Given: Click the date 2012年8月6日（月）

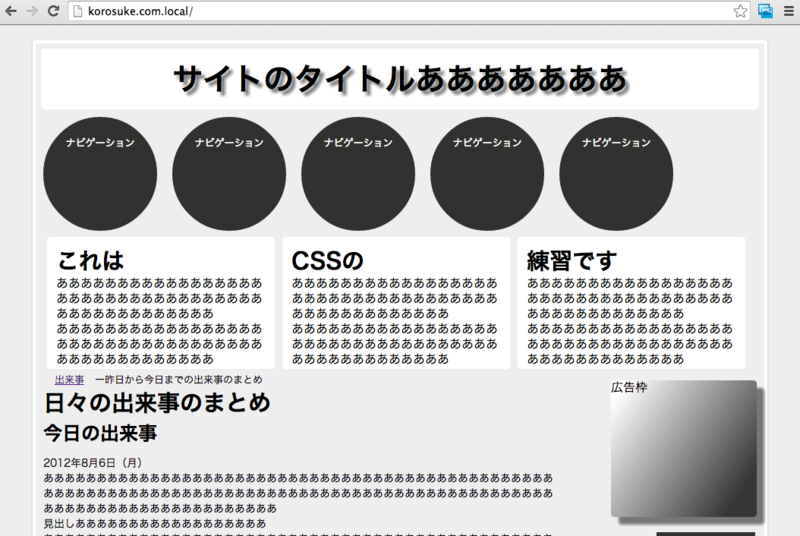Looking at the screenshot, I should (x=93, y=463).
